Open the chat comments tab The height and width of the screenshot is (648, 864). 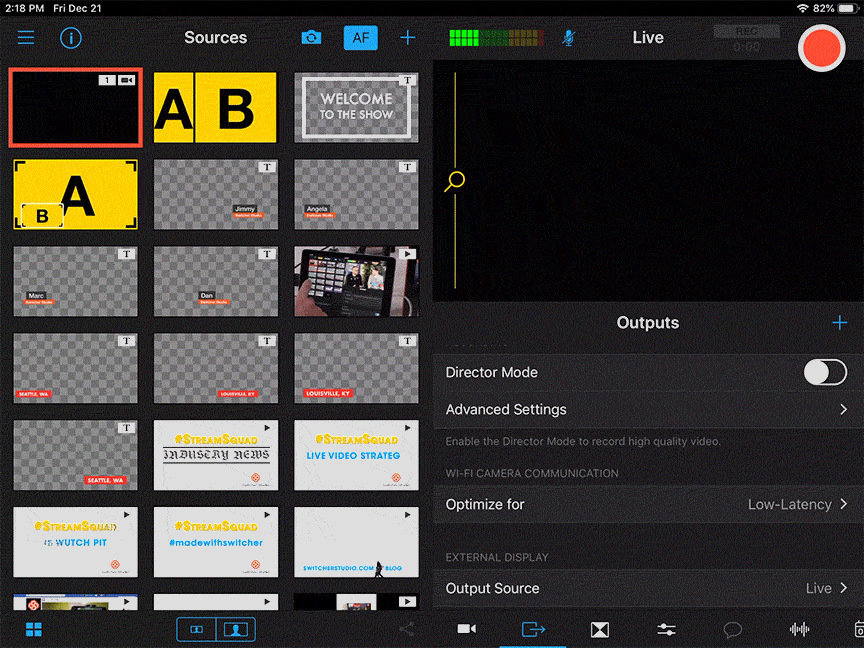733,629
